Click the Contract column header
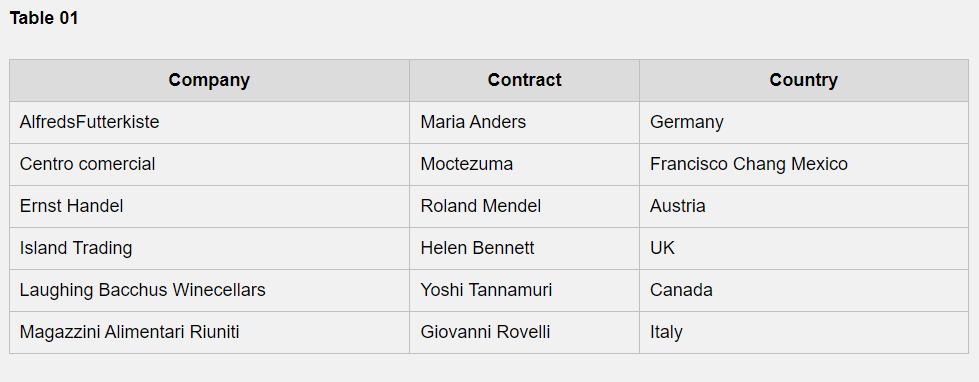The image size is (979, 382). [524, 81]
